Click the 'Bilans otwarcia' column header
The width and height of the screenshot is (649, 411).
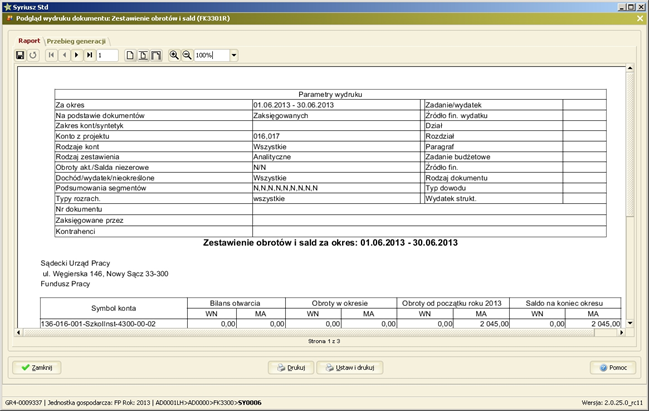pos(235,303)
